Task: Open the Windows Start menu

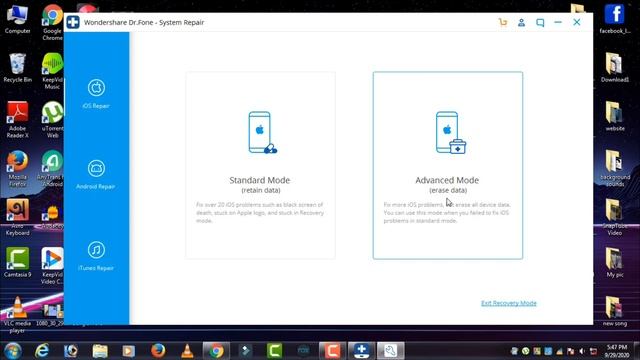Action: (x=13, y=351)
